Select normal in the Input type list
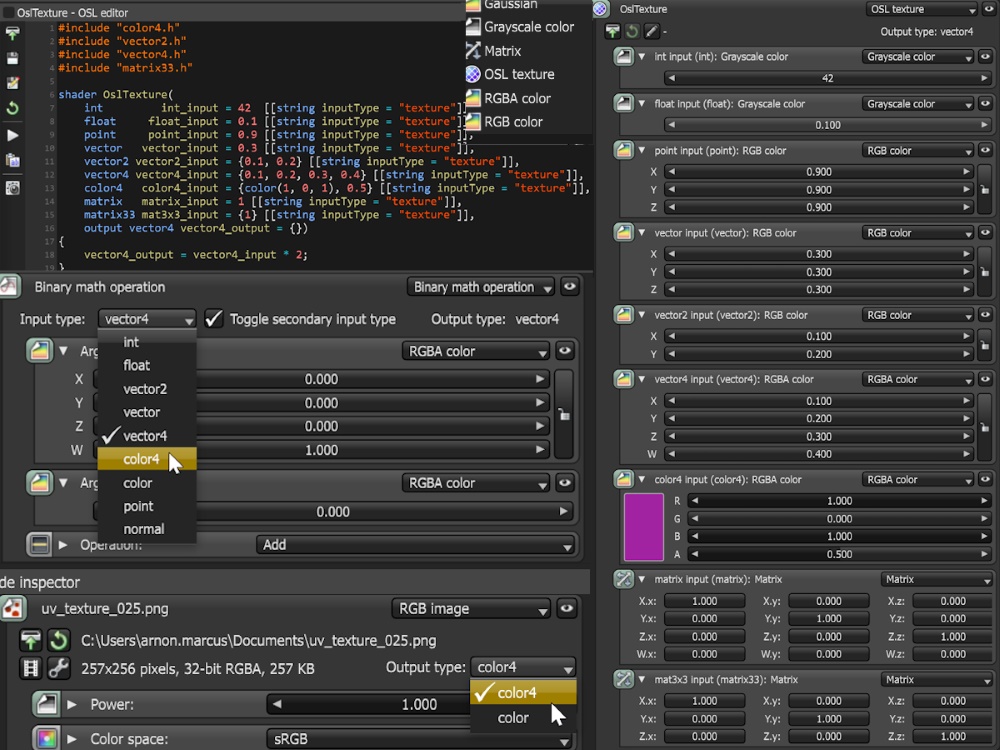Screen dimensions: 1000x750 [x=147, y=529]
